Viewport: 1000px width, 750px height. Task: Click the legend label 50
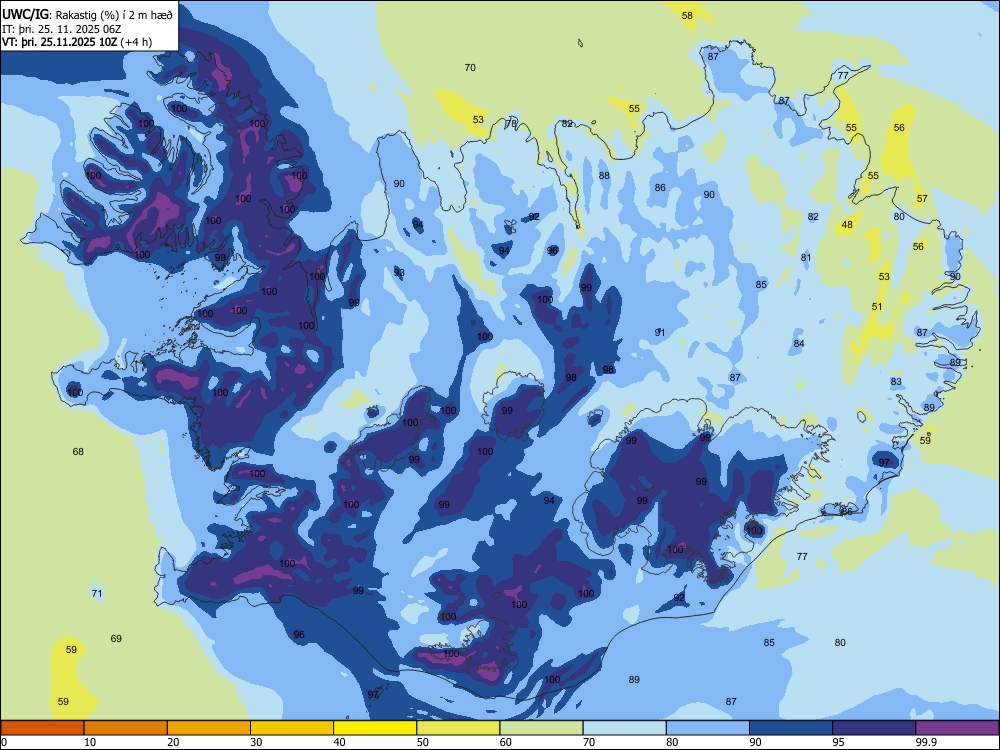coord(423,742)
